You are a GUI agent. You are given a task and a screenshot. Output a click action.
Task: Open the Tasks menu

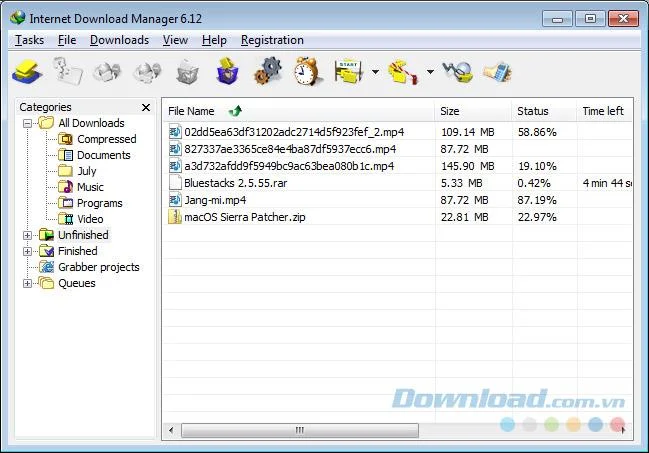(29, 40)
